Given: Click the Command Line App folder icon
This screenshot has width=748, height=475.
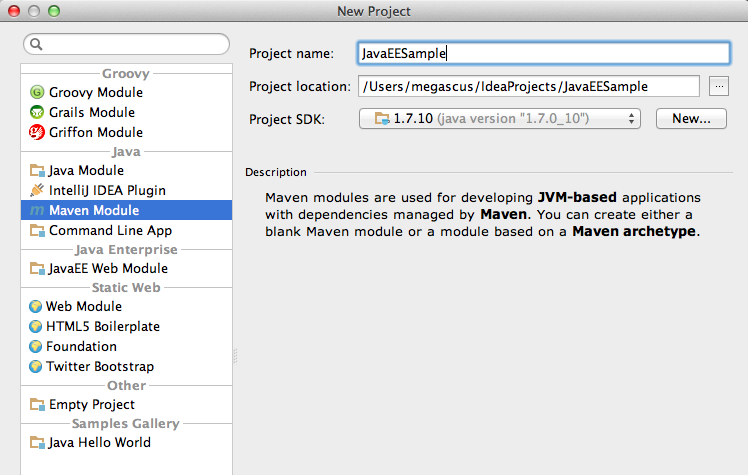Looking at the screenshot, I should pyautogui.click(x=37, y=230).
